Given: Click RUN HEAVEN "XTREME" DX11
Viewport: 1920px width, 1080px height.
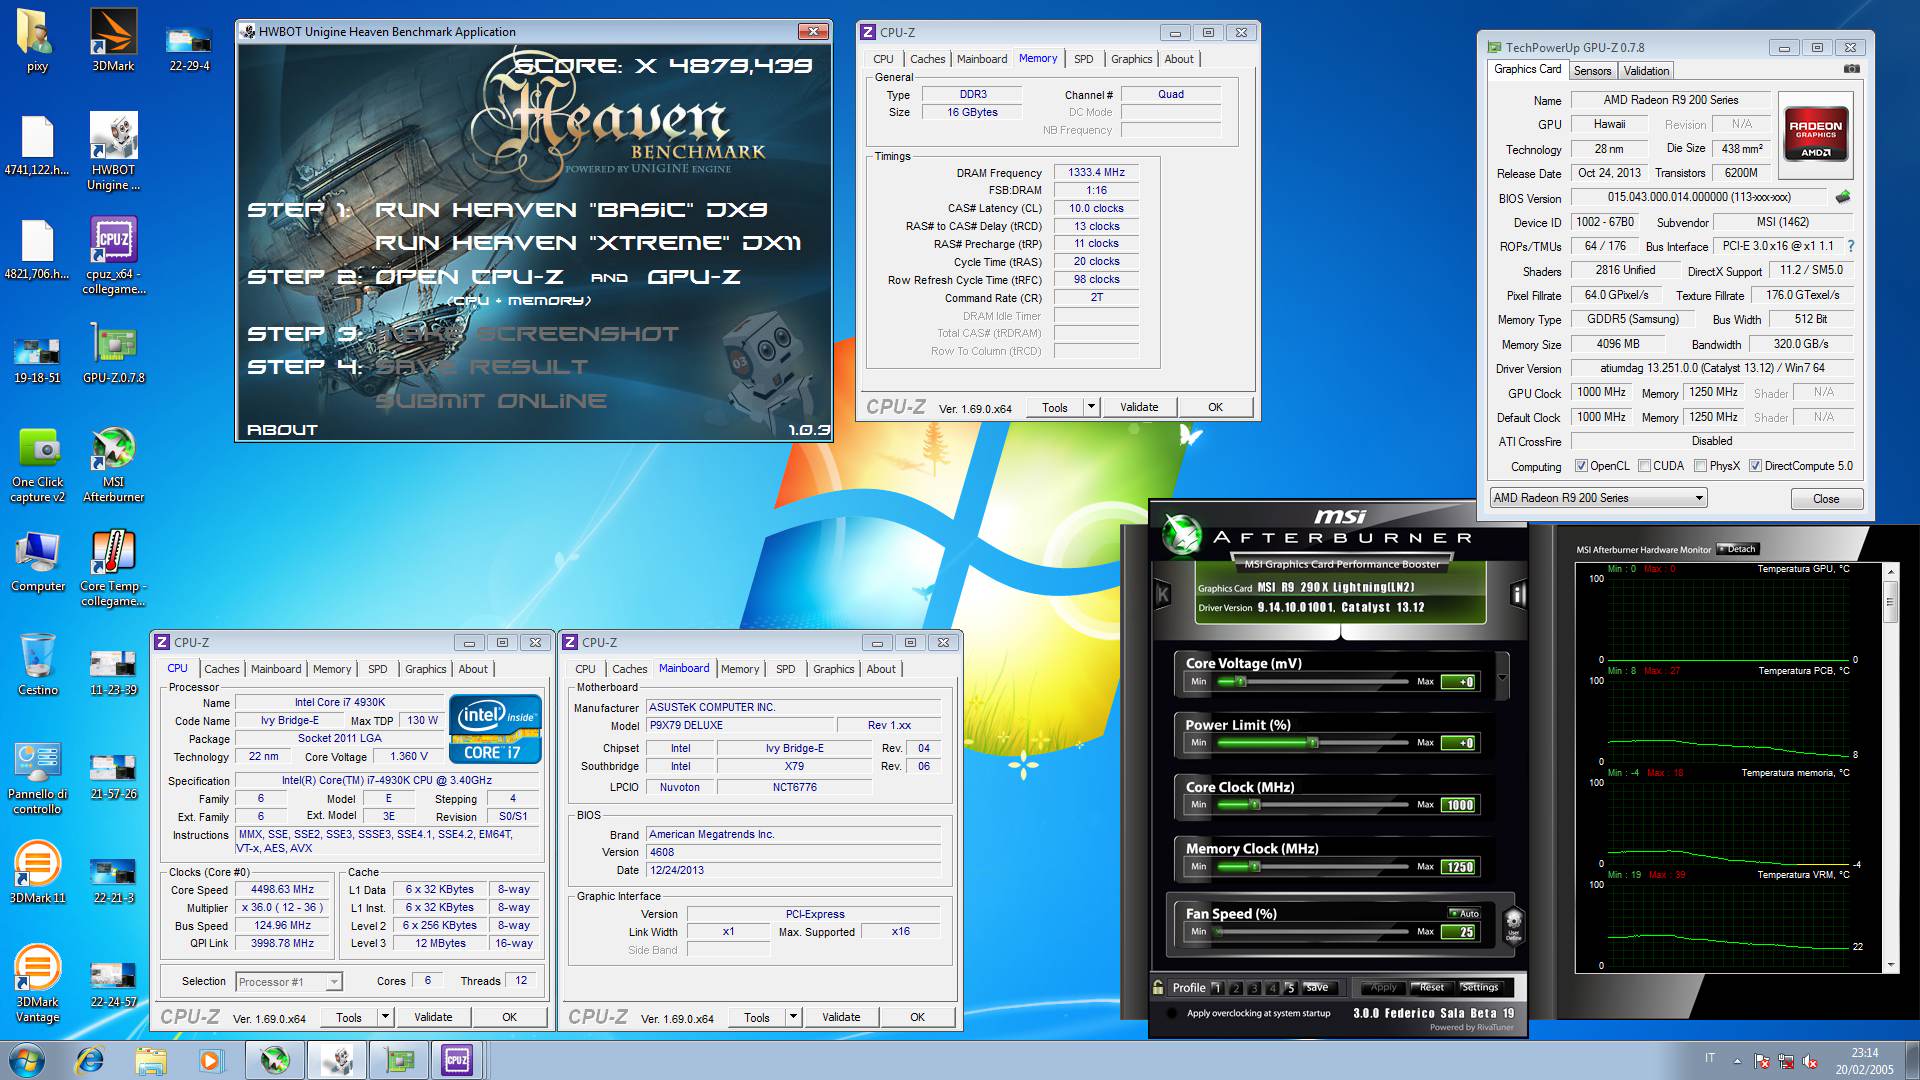Looking at the screenshot, I should (588, 243).
